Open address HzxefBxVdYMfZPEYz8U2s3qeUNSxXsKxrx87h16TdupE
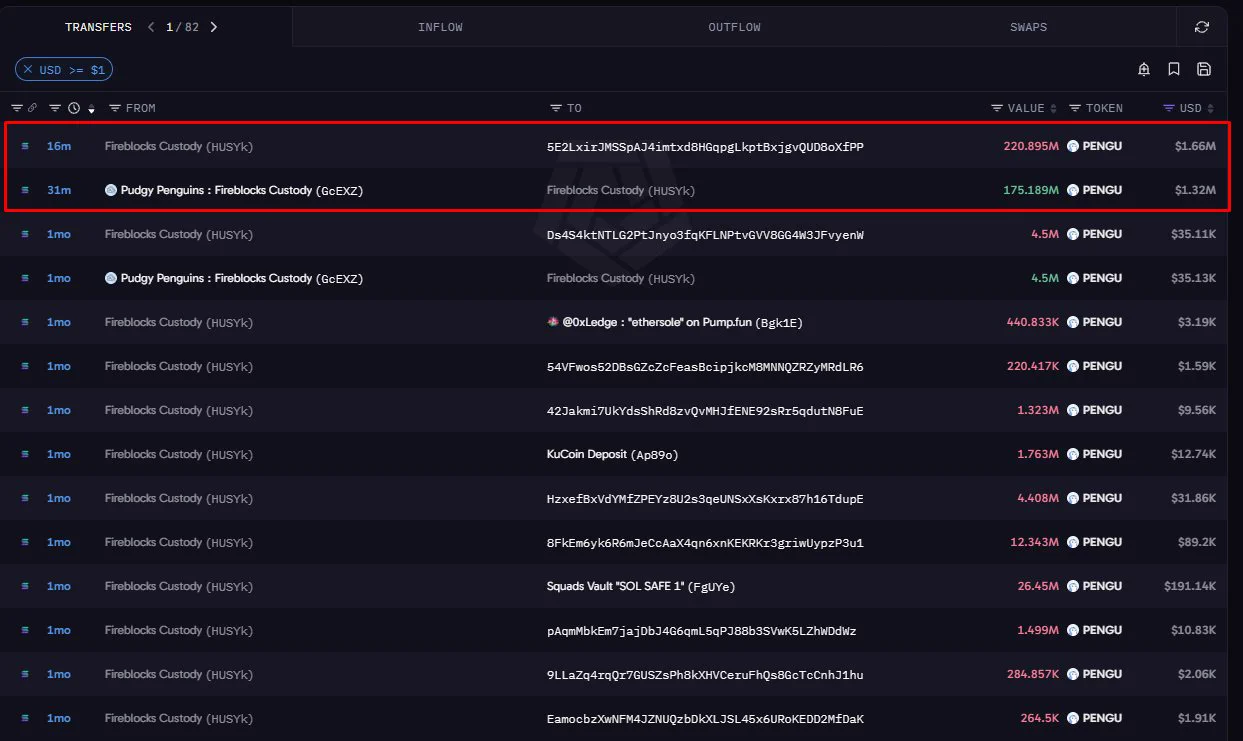Image resolution: width=1243 pixels, height=741 pixels. [x=705, y=498]
